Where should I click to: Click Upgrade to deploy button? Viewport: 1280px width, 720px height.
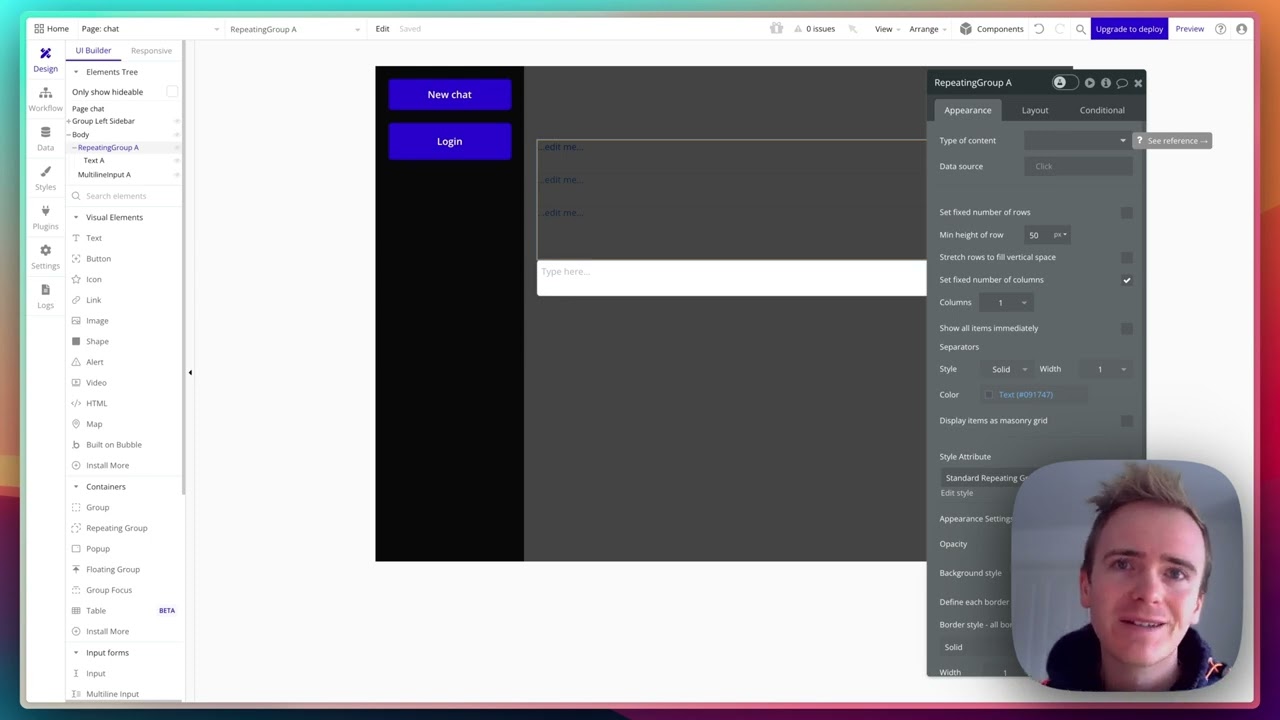(x=1129, y=29)
